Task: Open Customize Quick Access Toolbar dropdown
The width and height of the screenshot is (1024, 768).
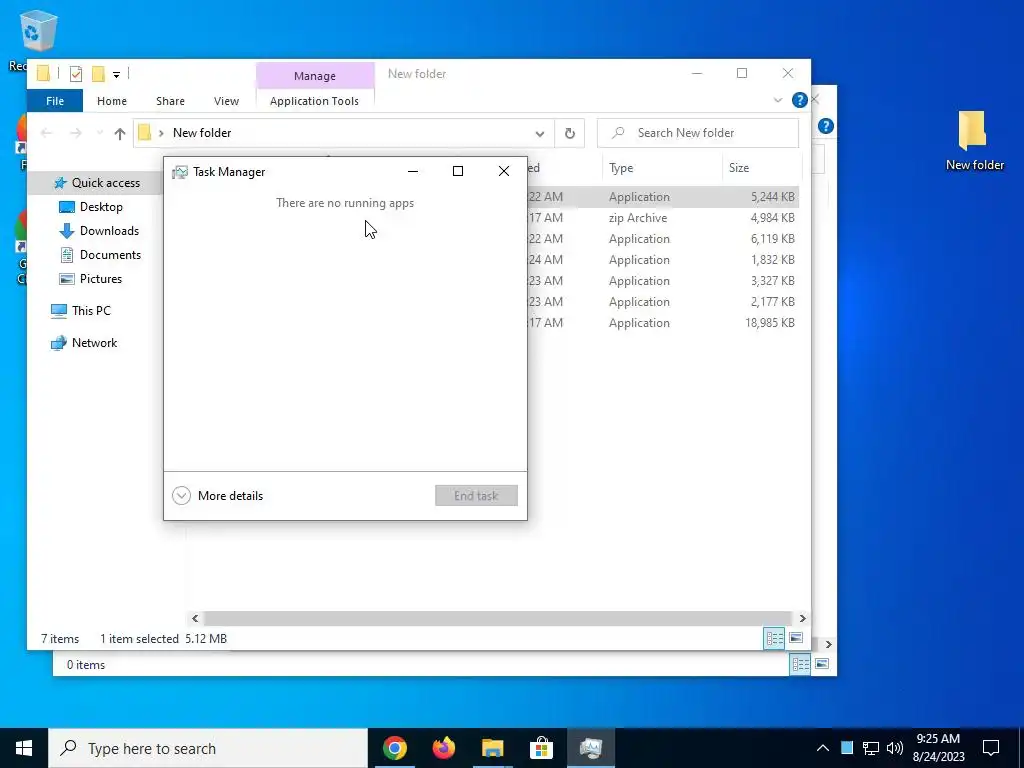Action: (x=116, y=74)
